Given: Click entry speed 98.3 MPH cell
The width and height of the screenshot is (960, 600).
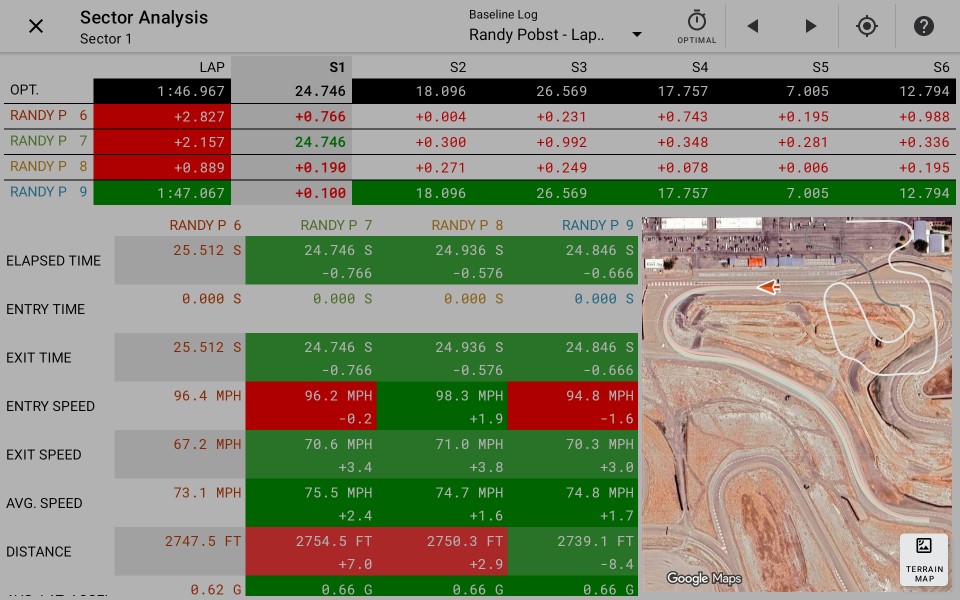Looking at the screenshot, I should point(442,406).
